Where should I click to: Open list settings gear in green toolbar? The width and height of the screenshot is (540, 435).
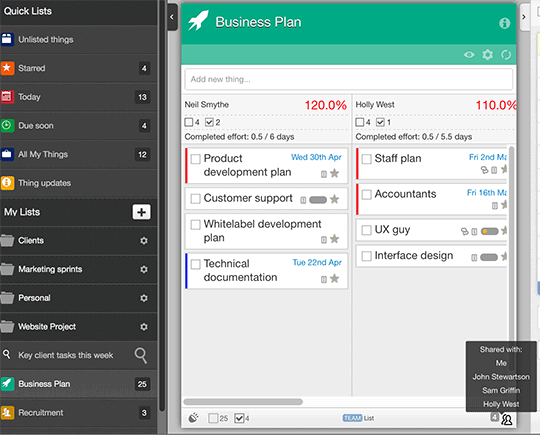(x=487, y=54)
